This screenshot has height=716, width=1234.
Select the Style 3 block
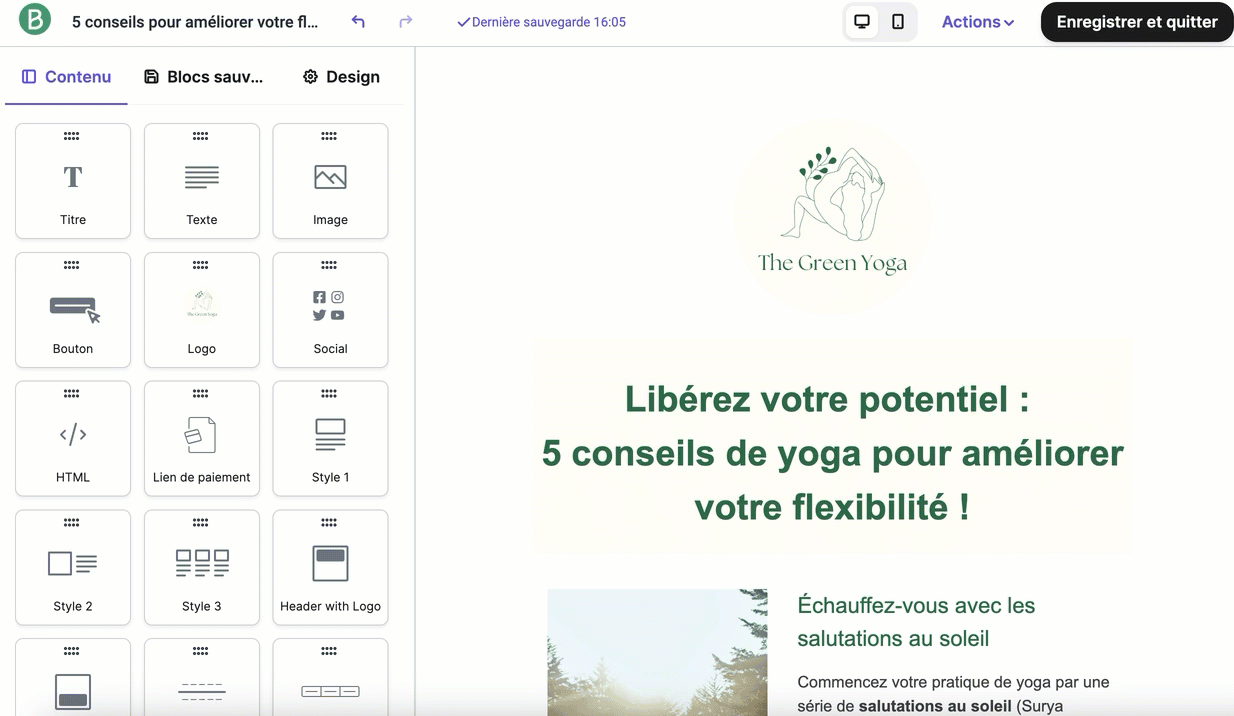(x=202, y=567)
